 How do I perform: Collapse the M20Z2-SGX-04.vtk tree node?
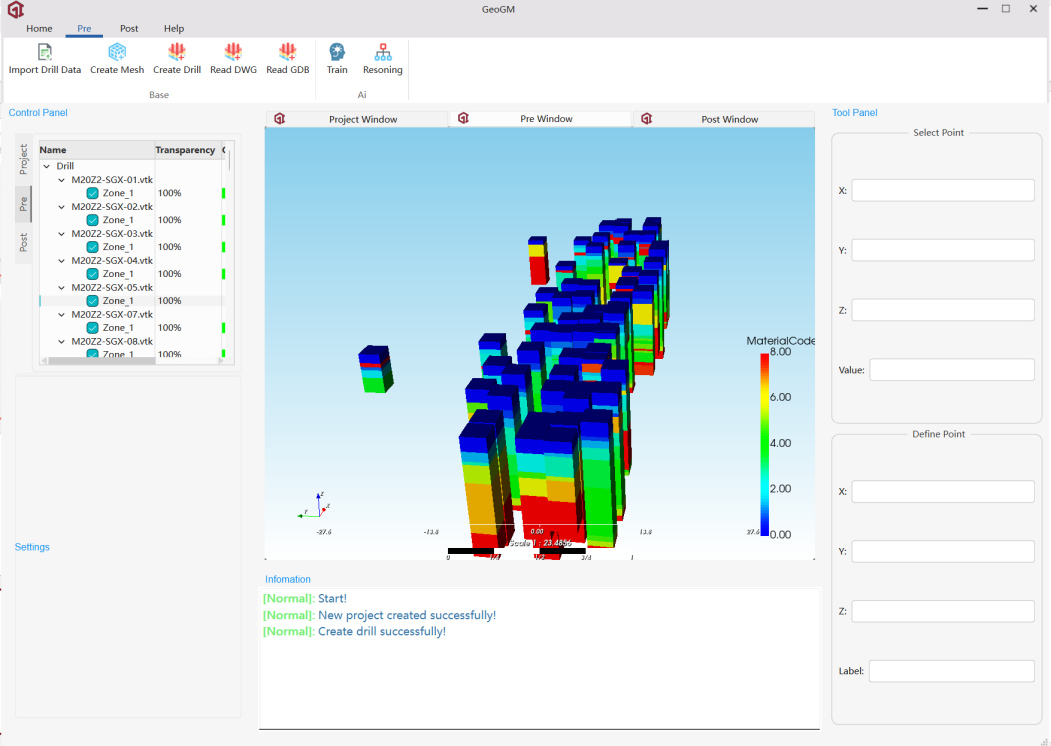62,261
